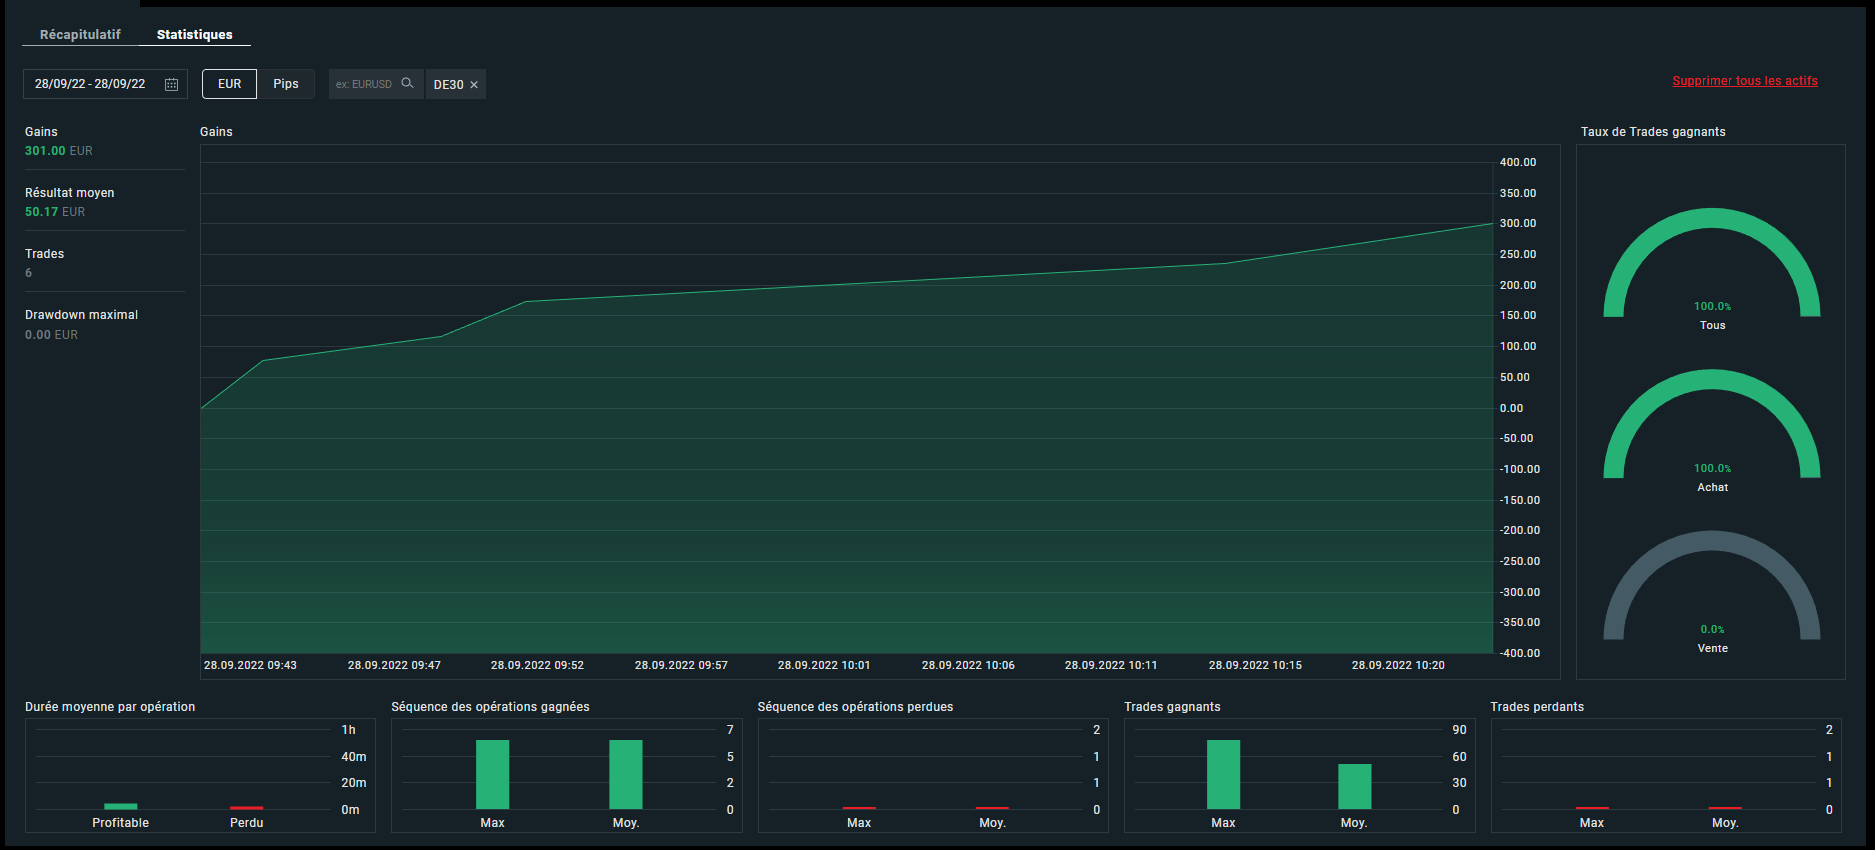Click Max bar in Séquence des opérations gagnées
The image size is (1875, 850).
tap(492, 774)
